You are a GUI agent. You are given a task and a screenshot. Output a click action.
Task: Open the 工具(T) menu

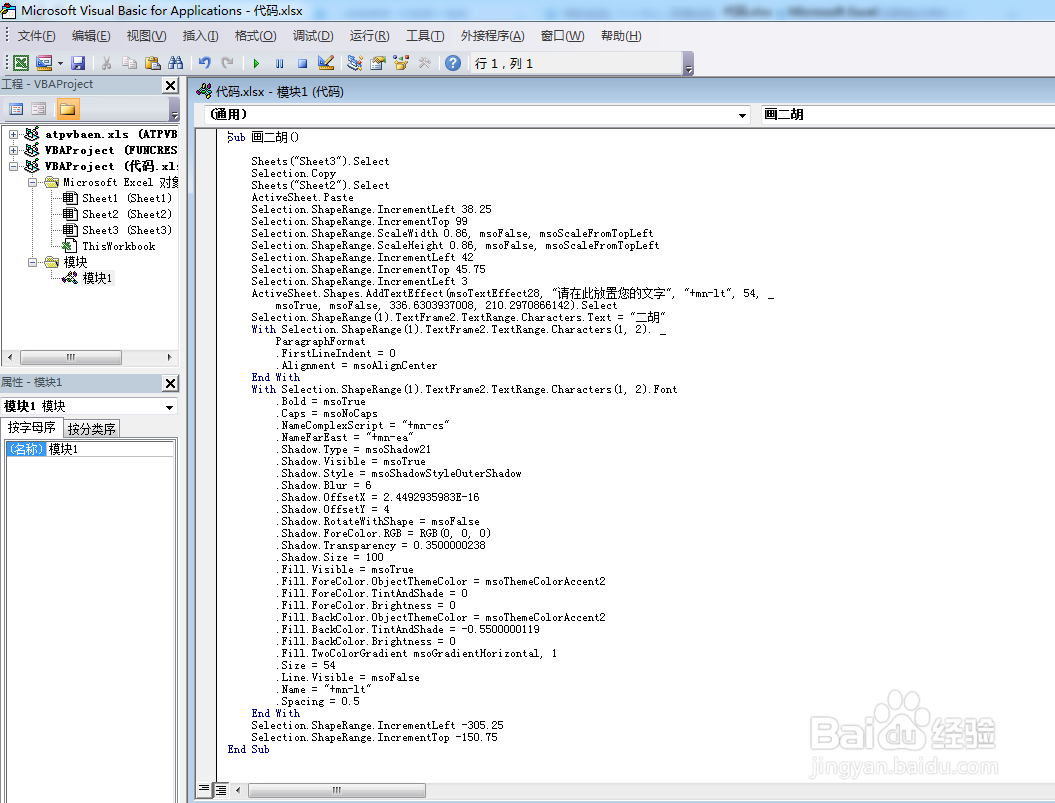tap(425, 36)
